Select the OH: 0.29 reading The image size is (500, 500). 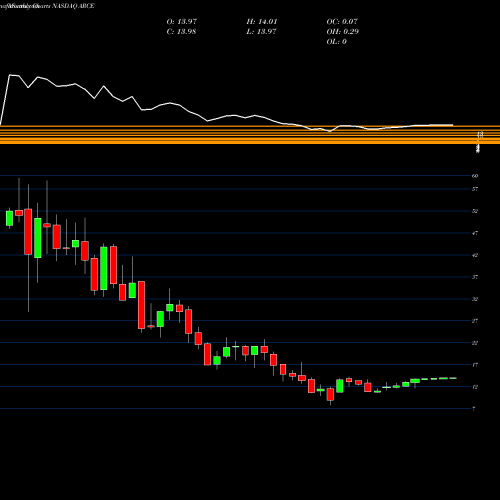point(343,32)
